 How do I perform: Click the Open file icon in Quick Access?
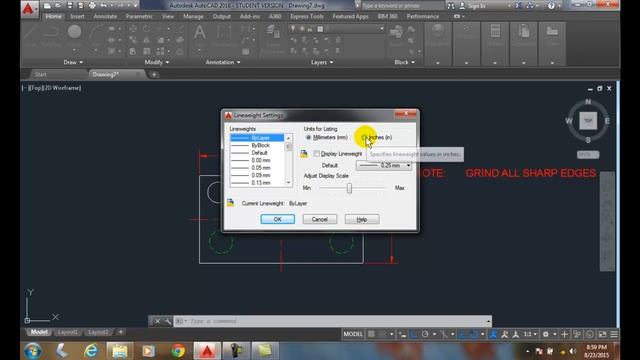(58, 6)
